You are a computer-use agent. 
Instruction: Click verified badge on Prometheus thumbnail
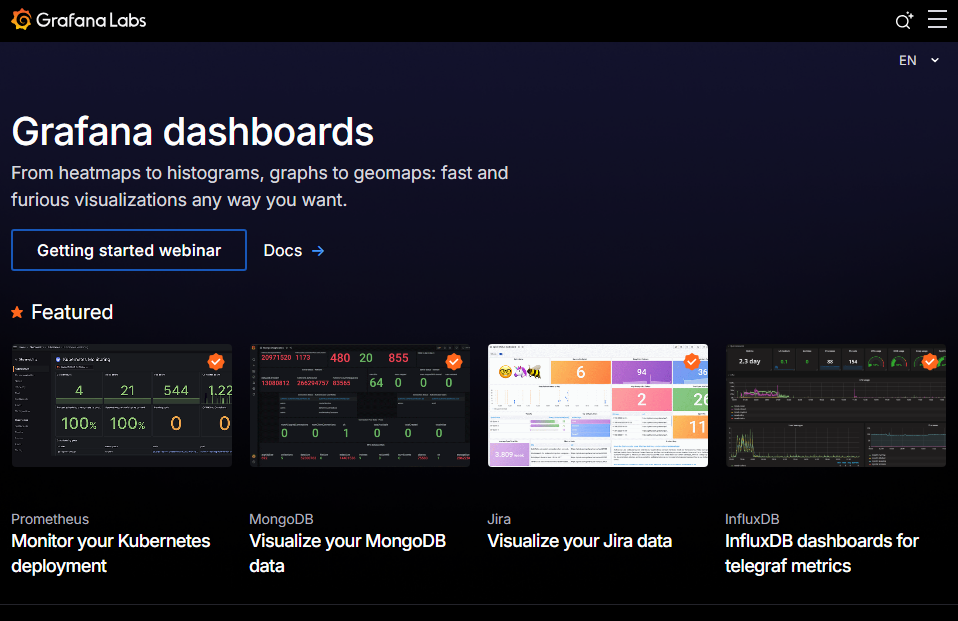pos(216,361)
